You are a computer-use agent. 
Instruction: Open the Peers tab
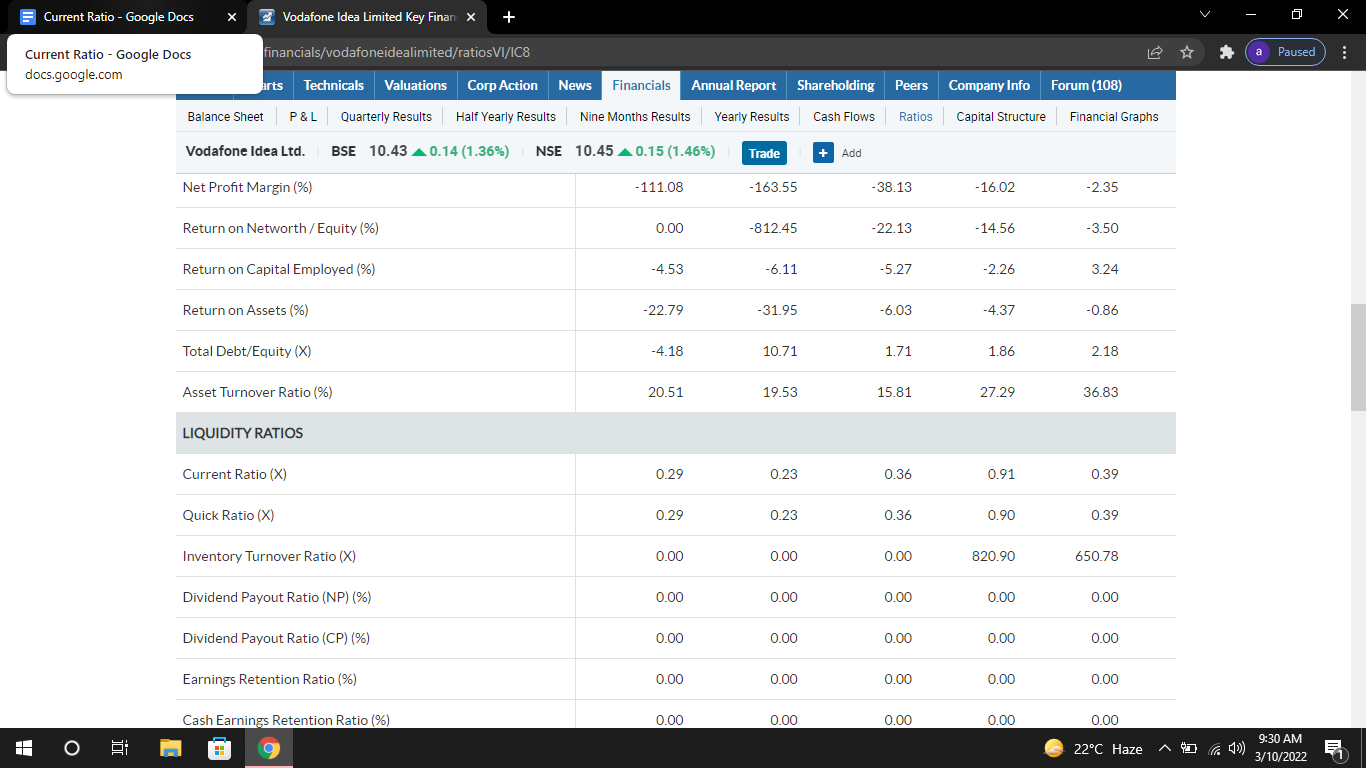912,85
